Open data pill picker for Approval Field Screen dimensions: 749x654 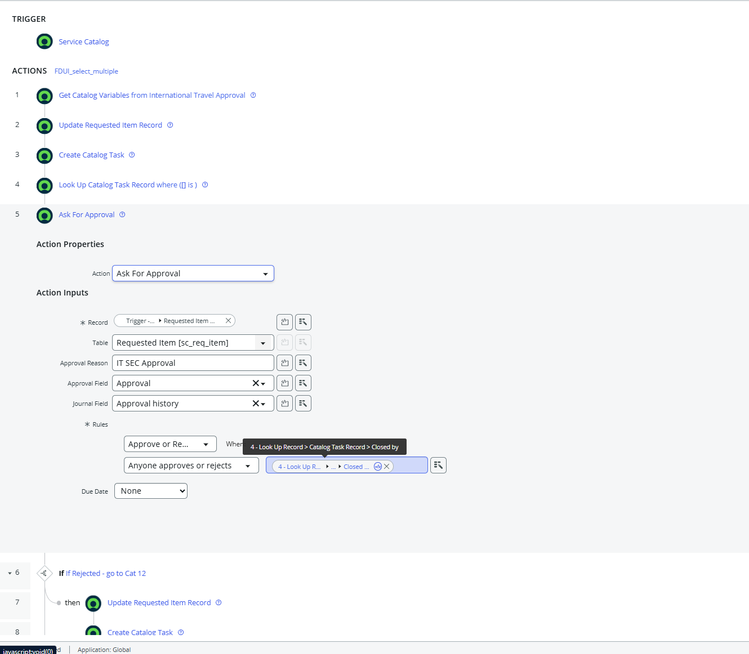(x=303, y=383)
